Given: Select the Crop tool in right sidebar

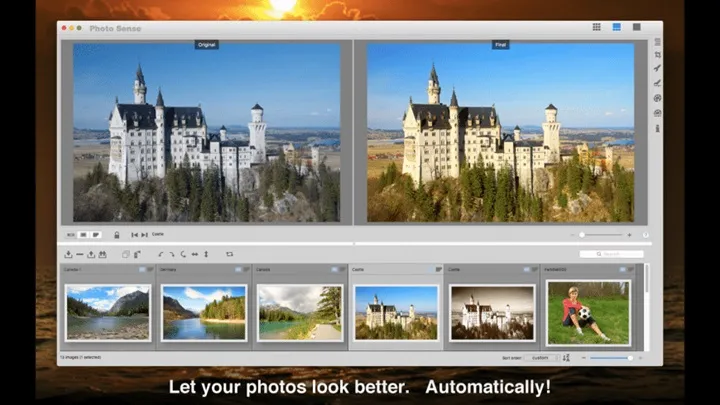Looking at the screenshot, I should tap(657, 55).
